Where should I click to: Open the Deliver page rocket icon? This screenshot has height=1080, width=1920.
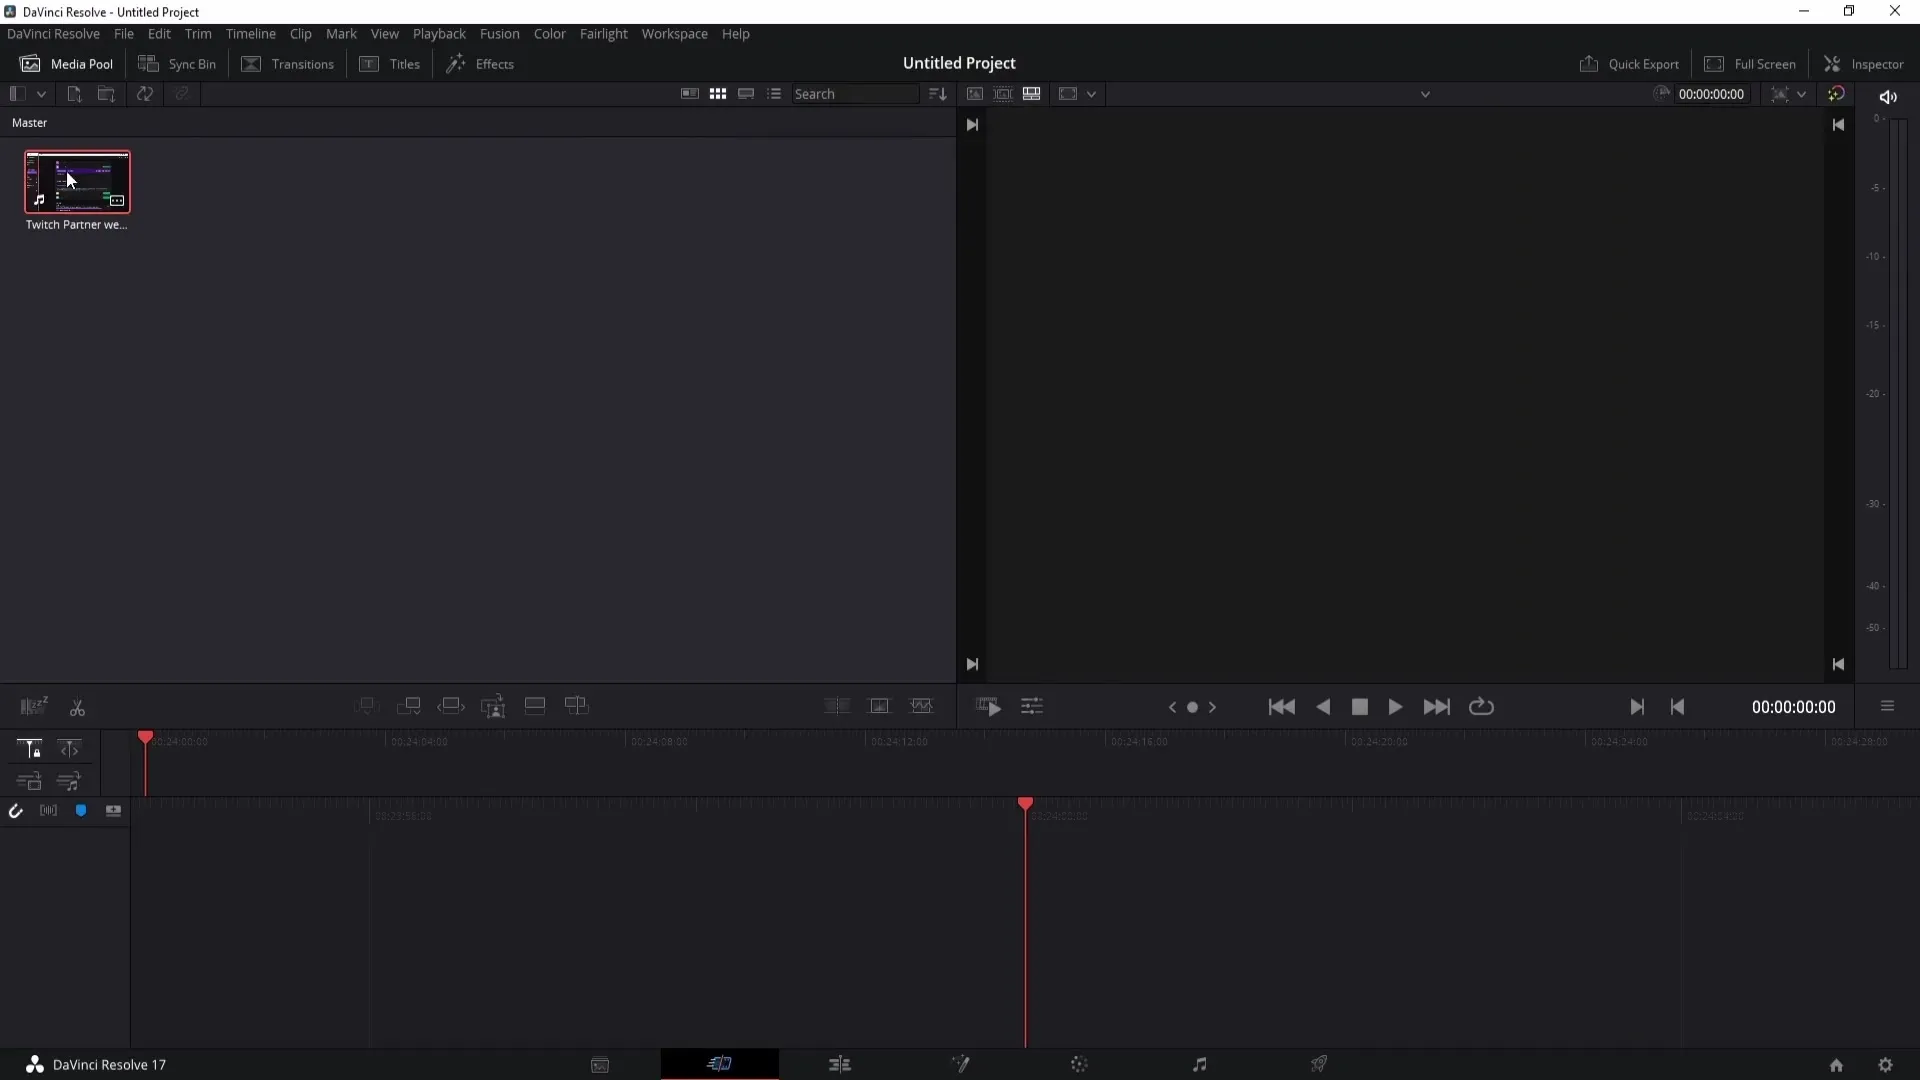(x=1319, y=1064)
